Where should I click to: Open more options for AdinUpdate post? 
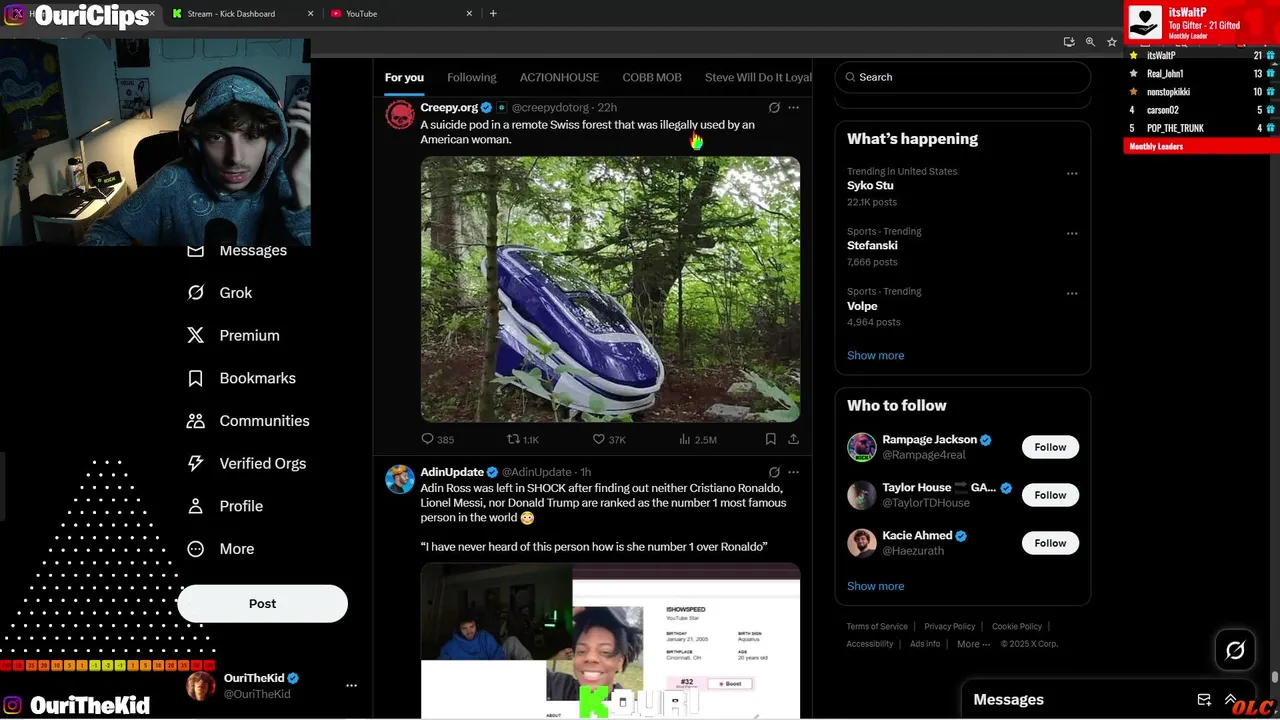pos(793,472)
